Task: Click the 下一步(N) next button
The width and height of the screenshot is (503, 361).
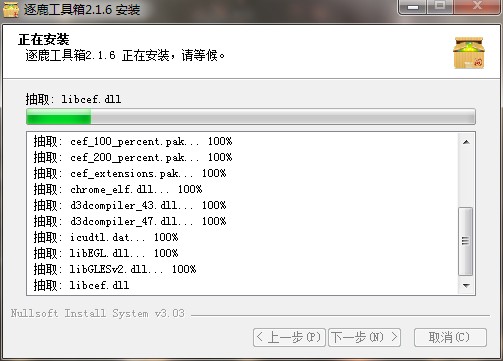Action: click(364, 337)
